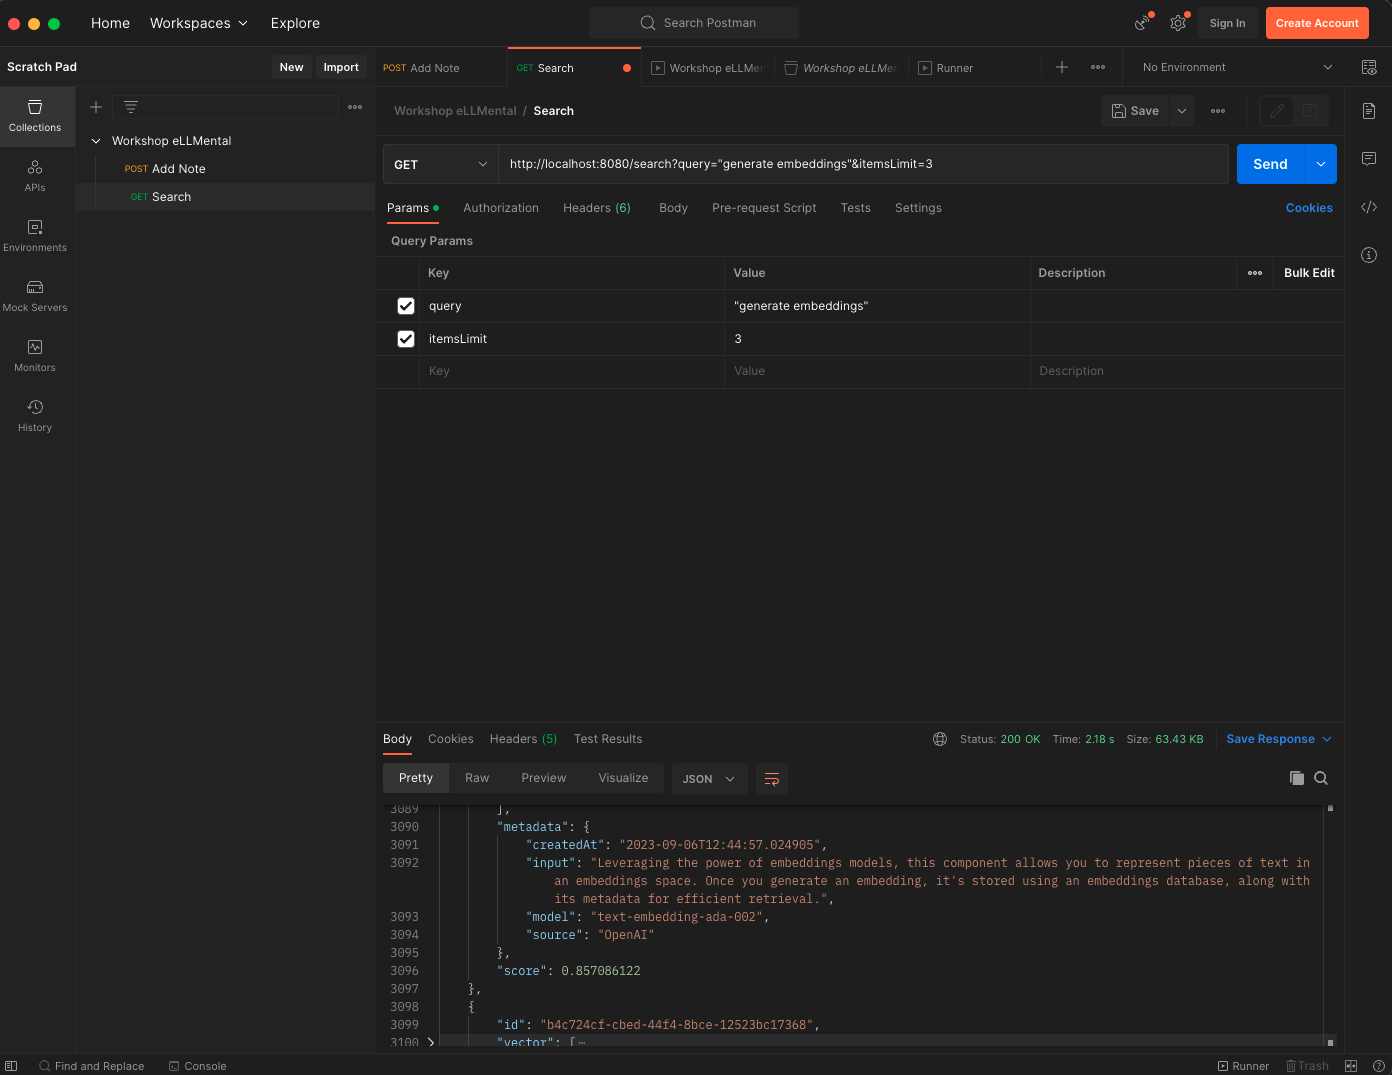The height and width of the screenshot is (1075, 1392).
Task: Switch to the Authorization tab
Action: (501, 208)
